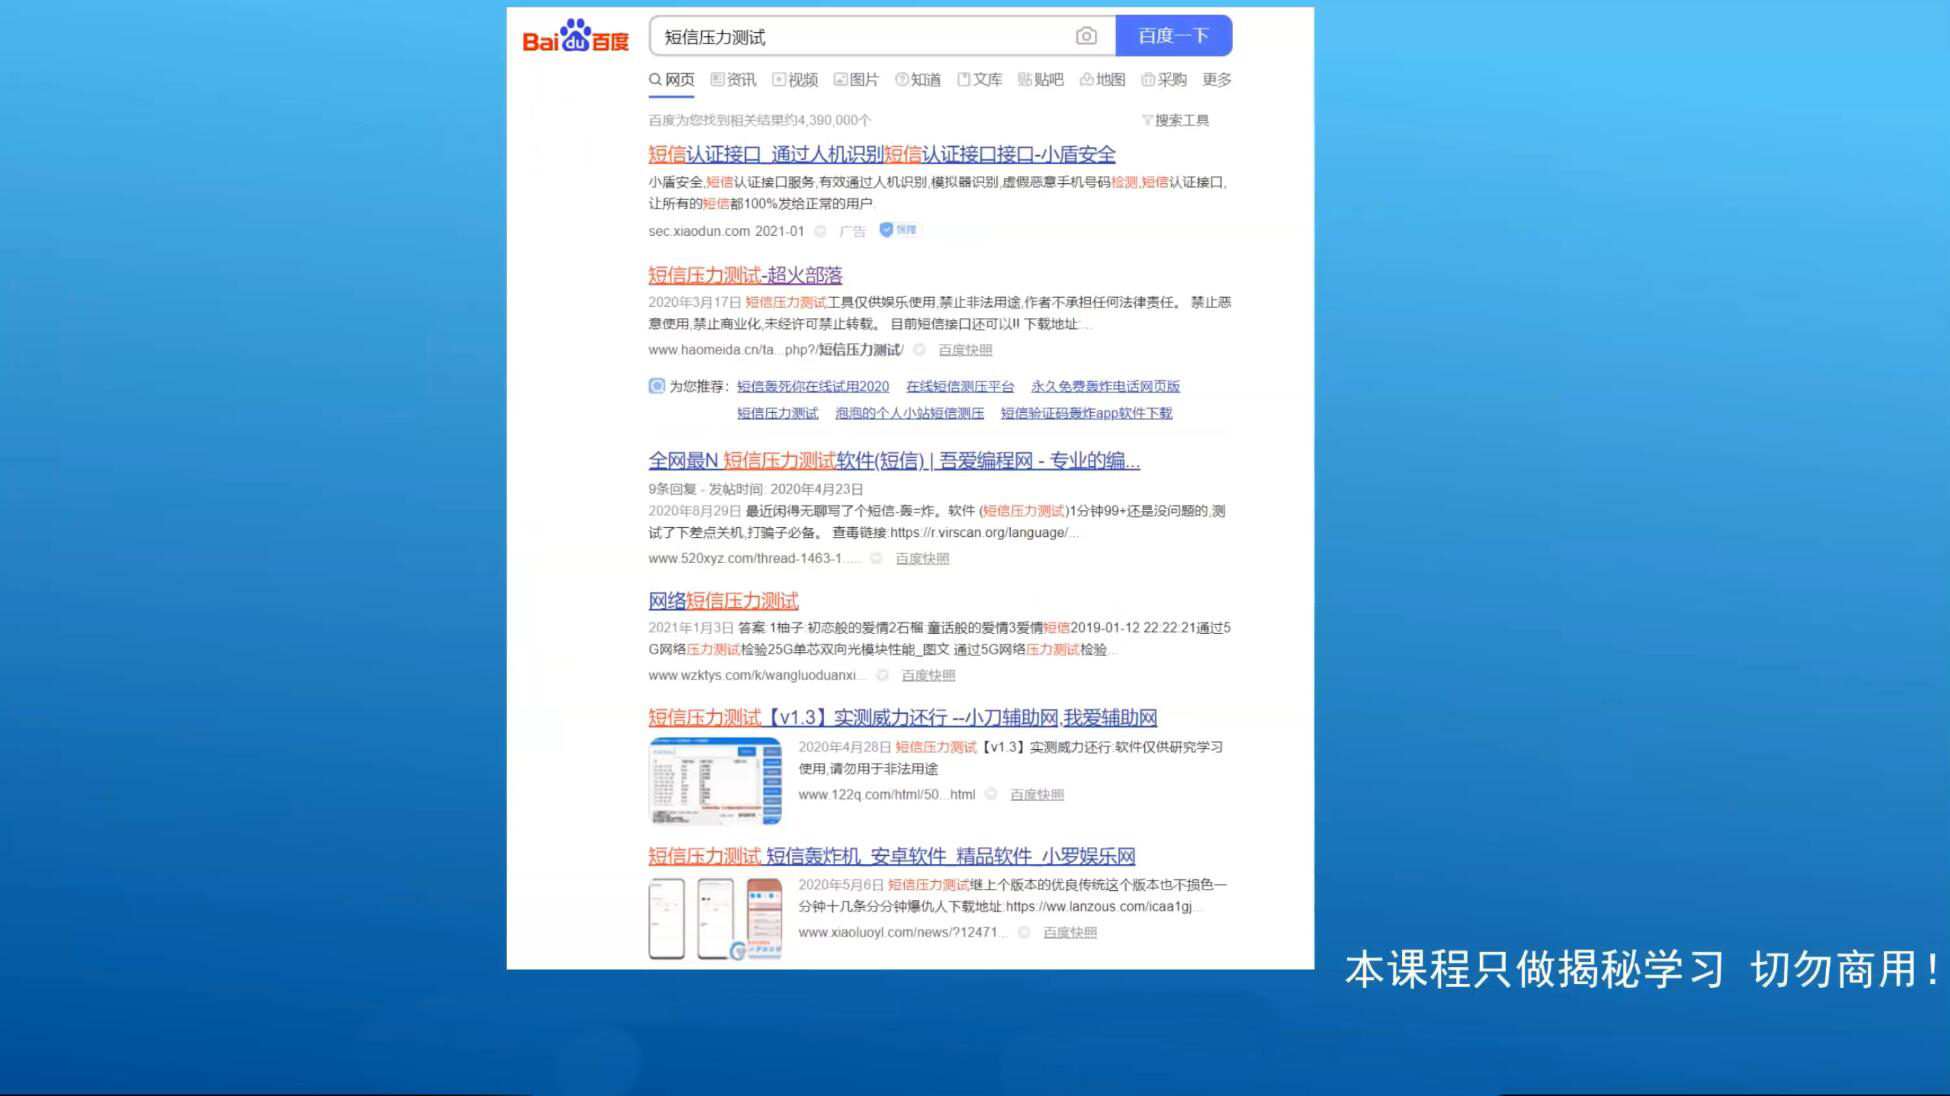Open 百度快照 for wzktys.com result
The image size is (1950, 1096).
[x=928, y=676]
